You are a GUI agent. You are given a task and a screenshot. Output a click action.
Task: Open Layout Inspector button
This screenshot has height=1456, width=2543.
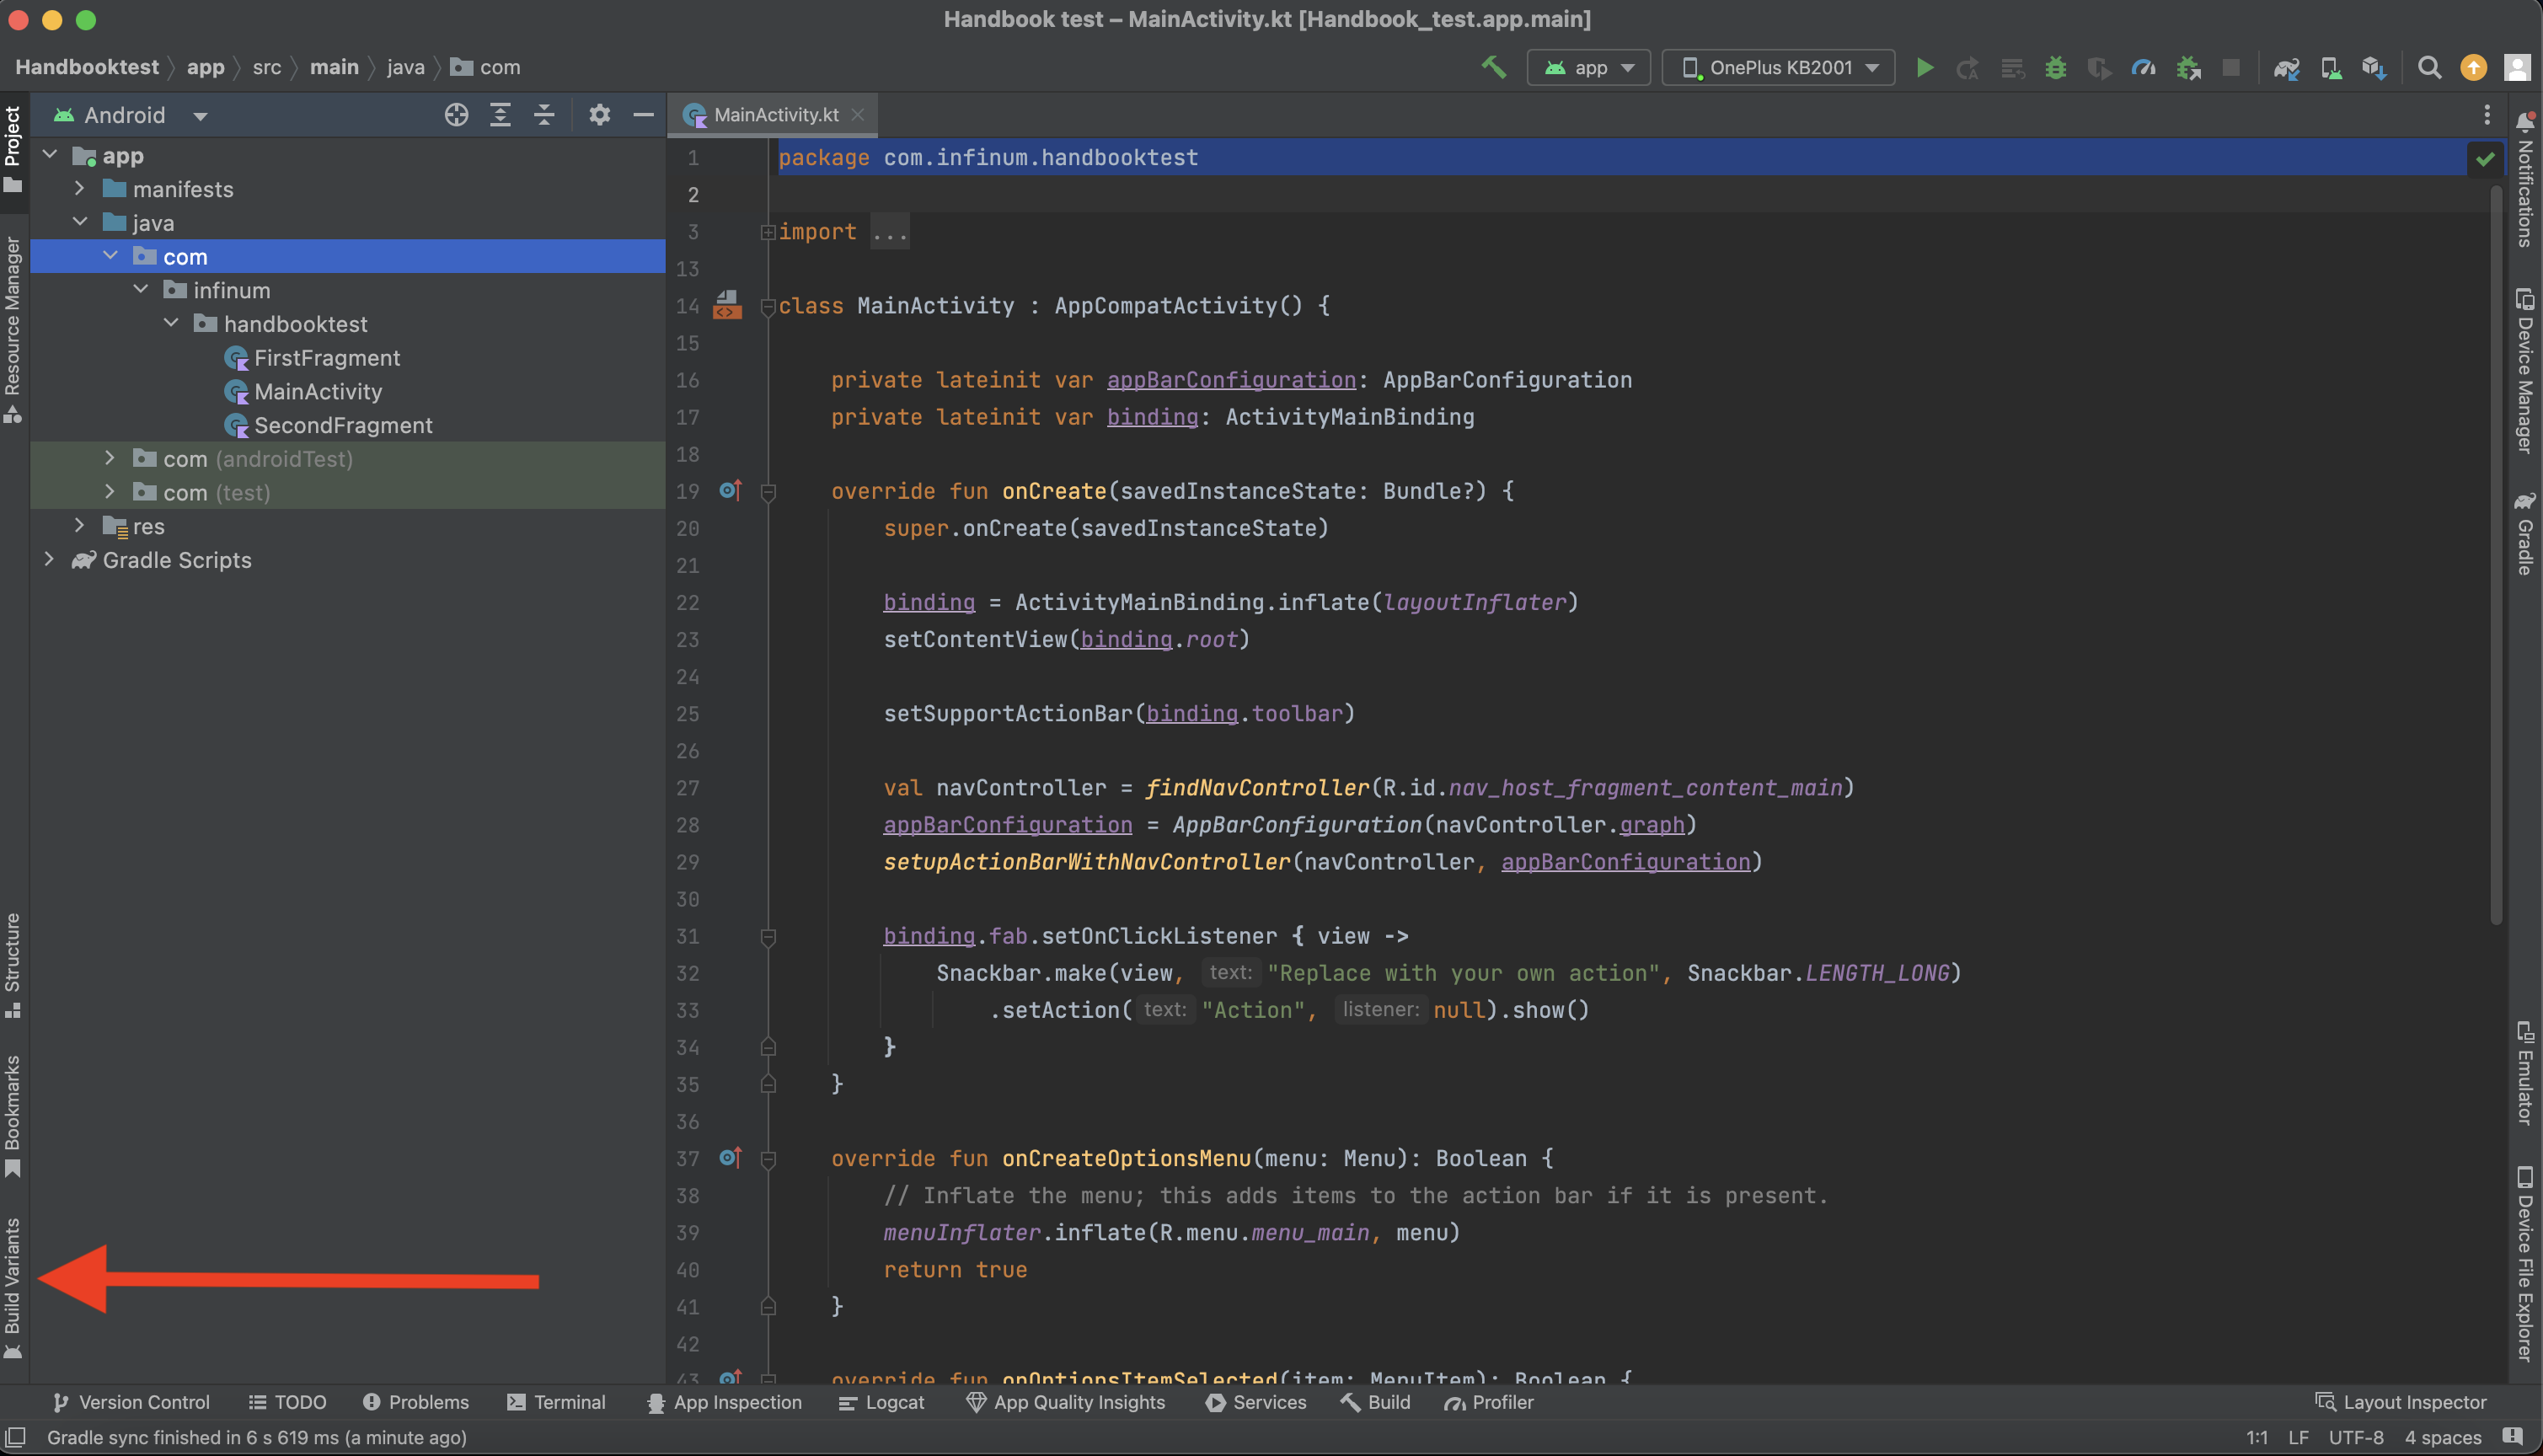(x=2401, y=1402)
